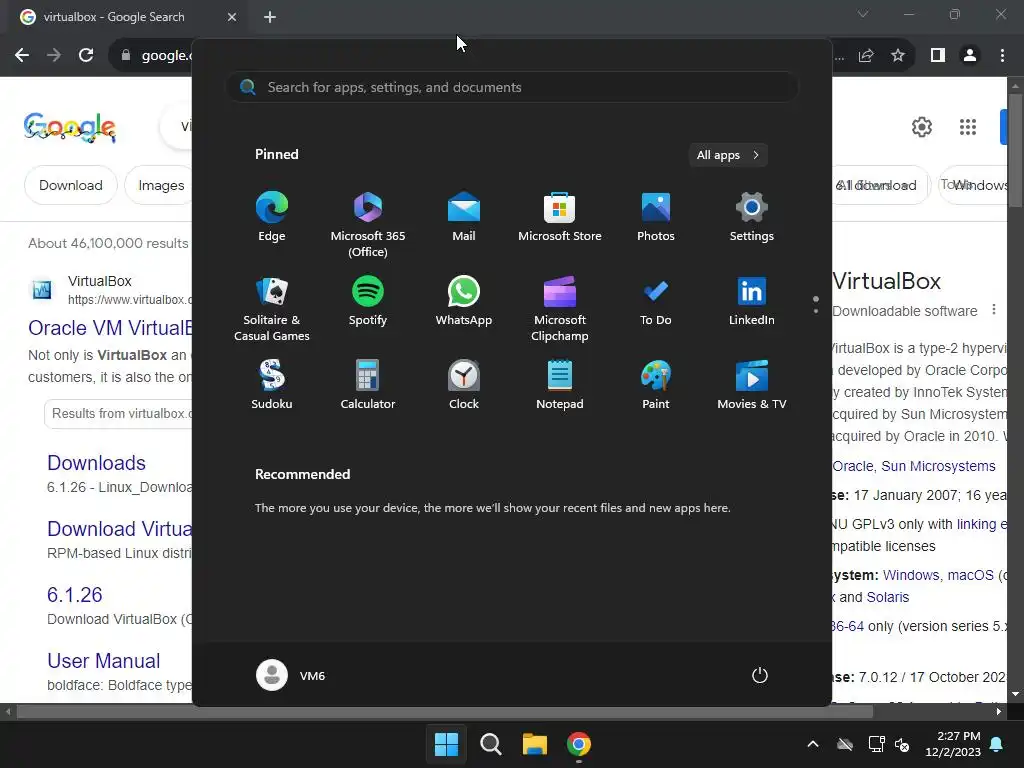Open the User Manual sitelink

103,661
